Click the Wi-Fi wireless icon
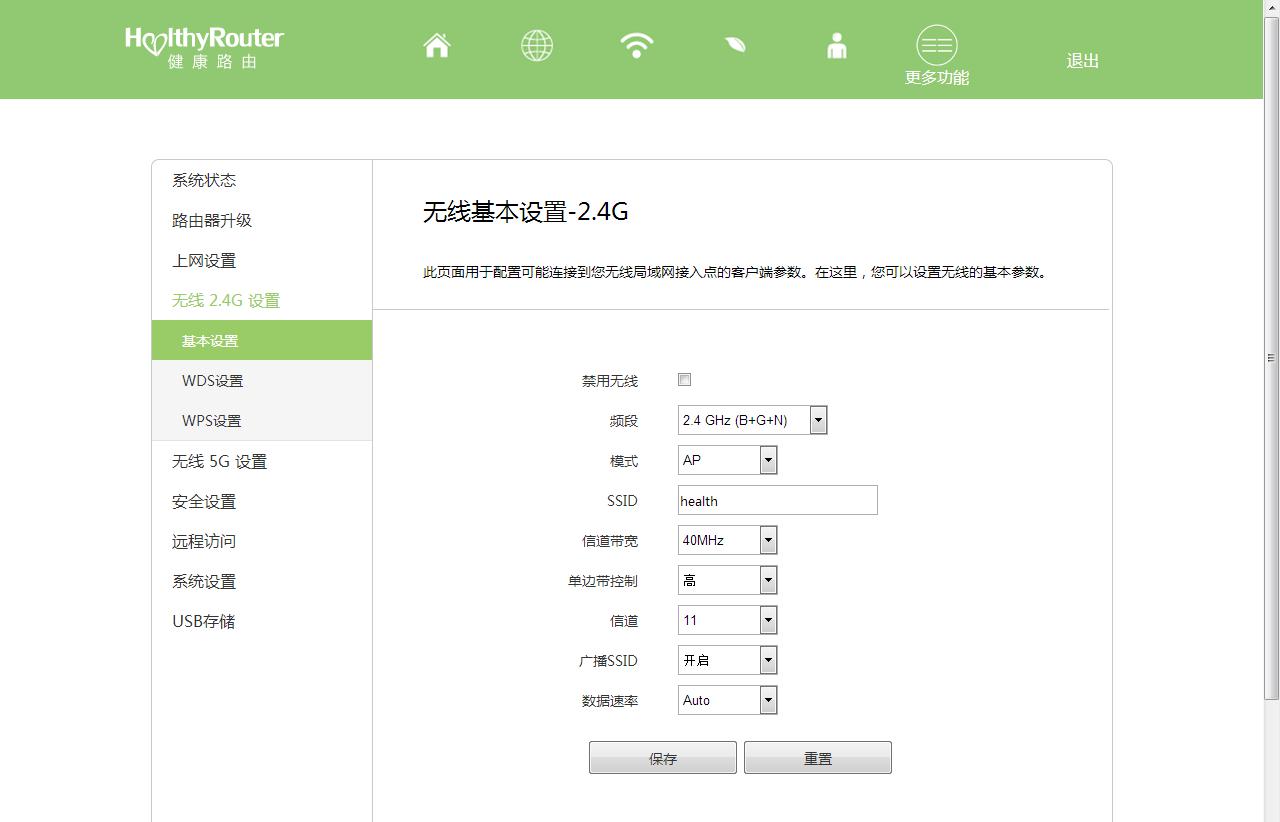The height and width of the screenshot is (822, 1280). point(637,46)
